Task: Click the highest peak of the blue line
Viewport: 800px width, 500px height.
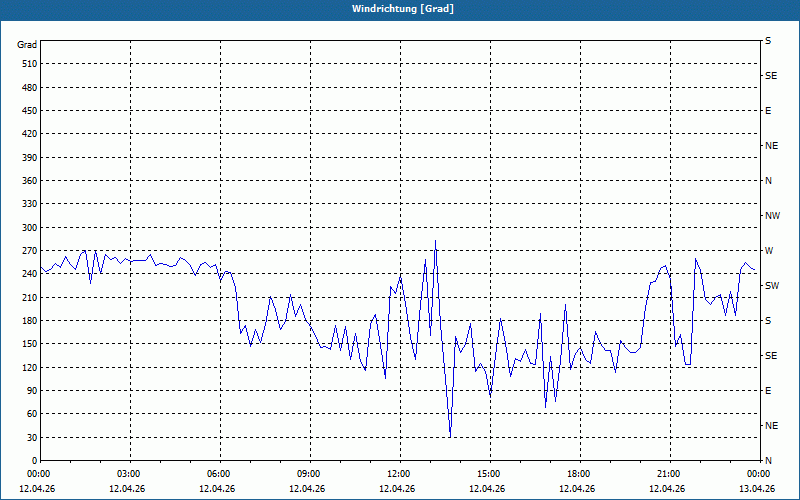Action: [x=435, y=241]
